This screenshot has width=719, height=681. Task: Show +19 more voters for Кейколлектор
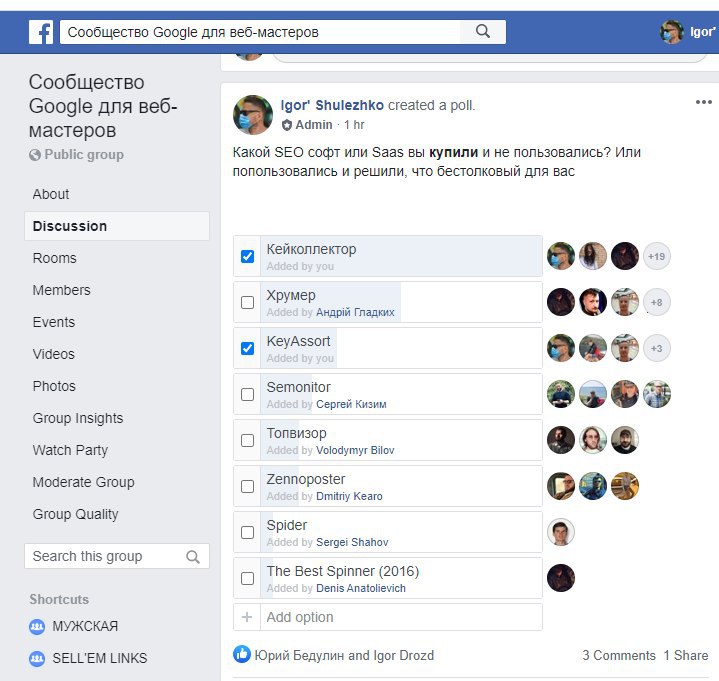coord(657,256)
